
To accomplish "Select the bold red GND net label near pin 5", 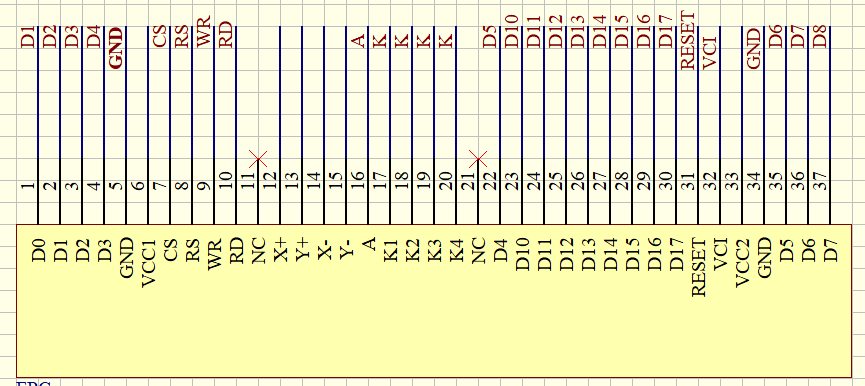I will (x=116, y=48).
